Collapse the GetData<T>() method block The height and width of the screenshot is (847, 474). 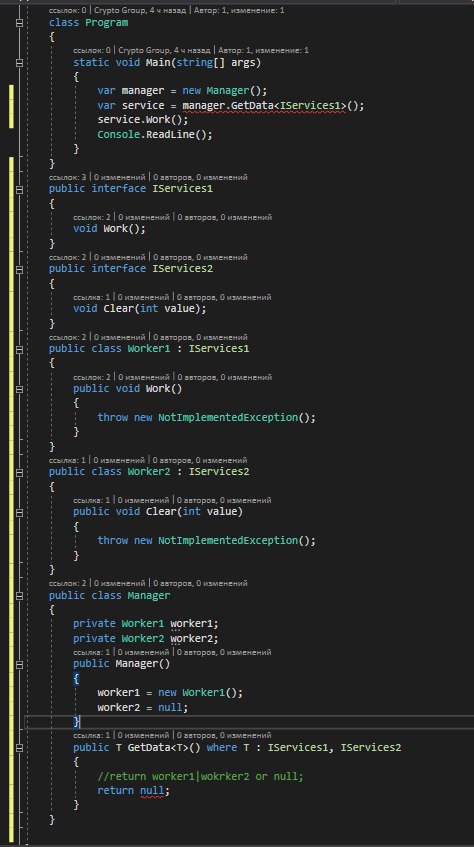(19, 748)
